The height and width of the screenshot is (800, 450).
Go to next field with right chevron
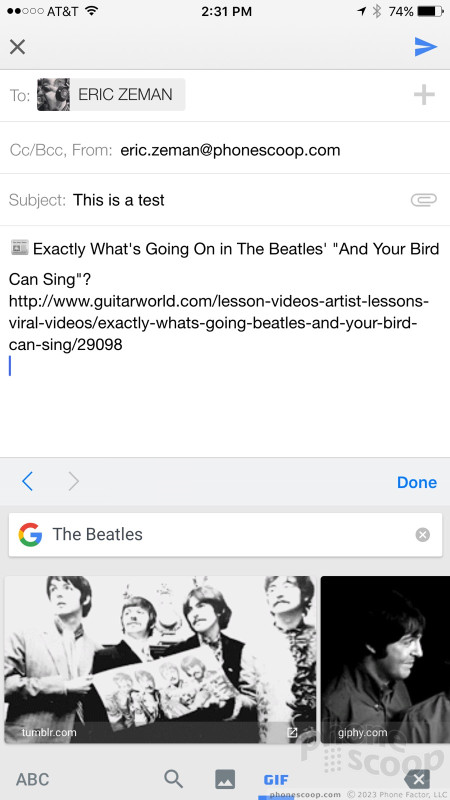[x=73, y=481]
